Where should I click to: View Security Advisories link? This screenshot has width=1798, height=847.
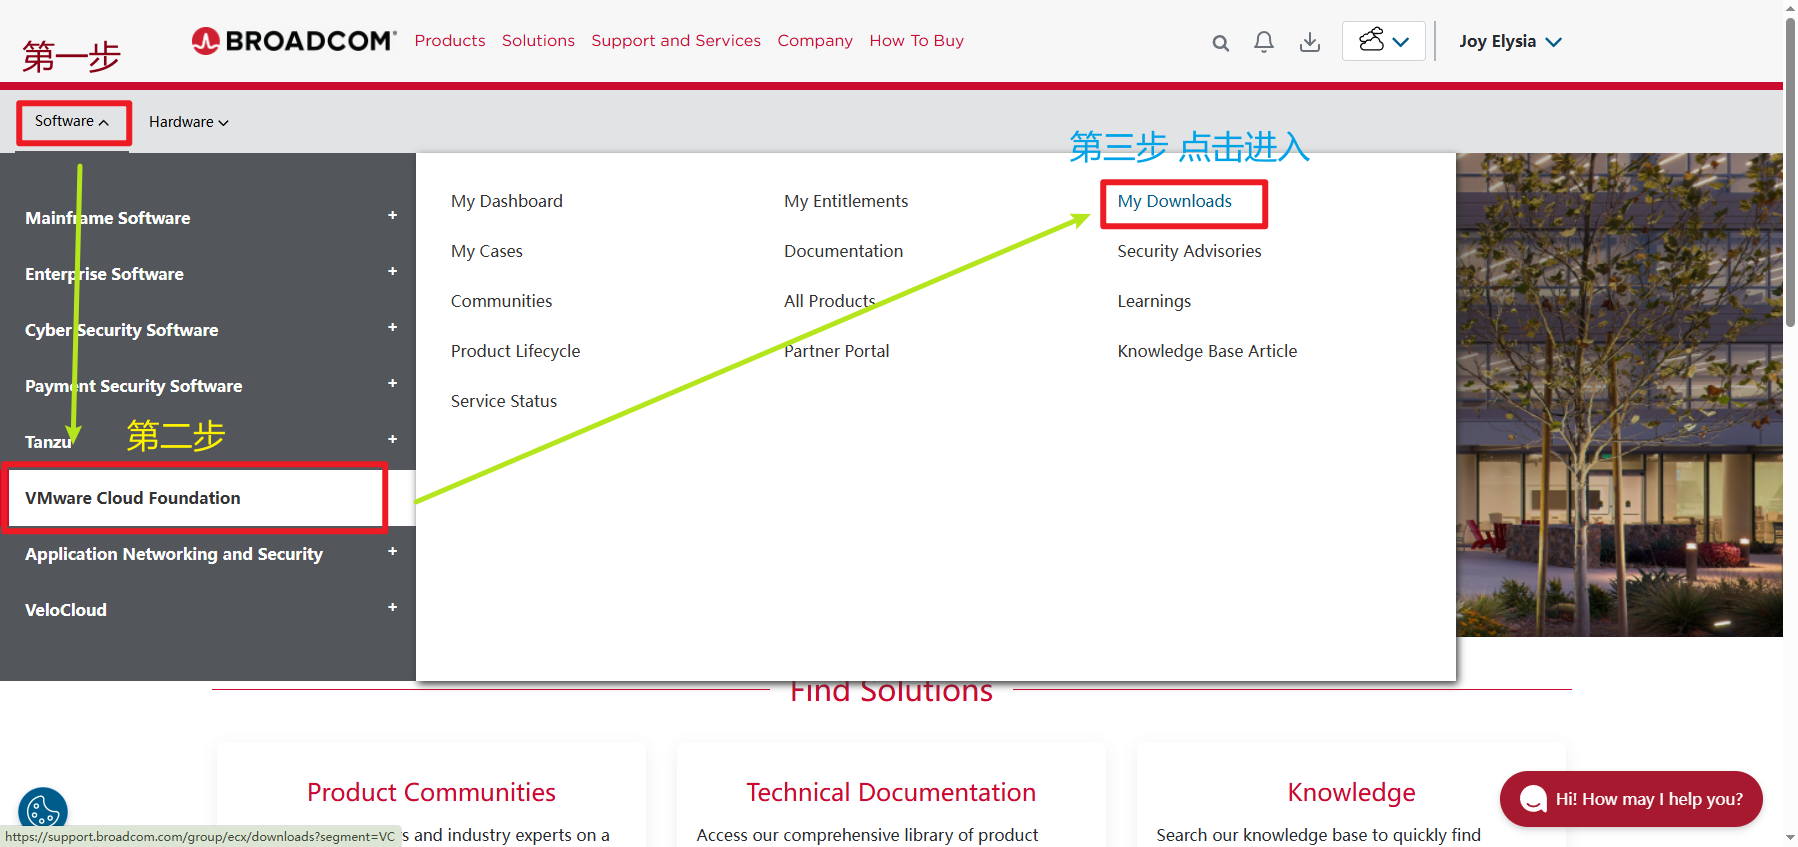[x=1189, y=251]
